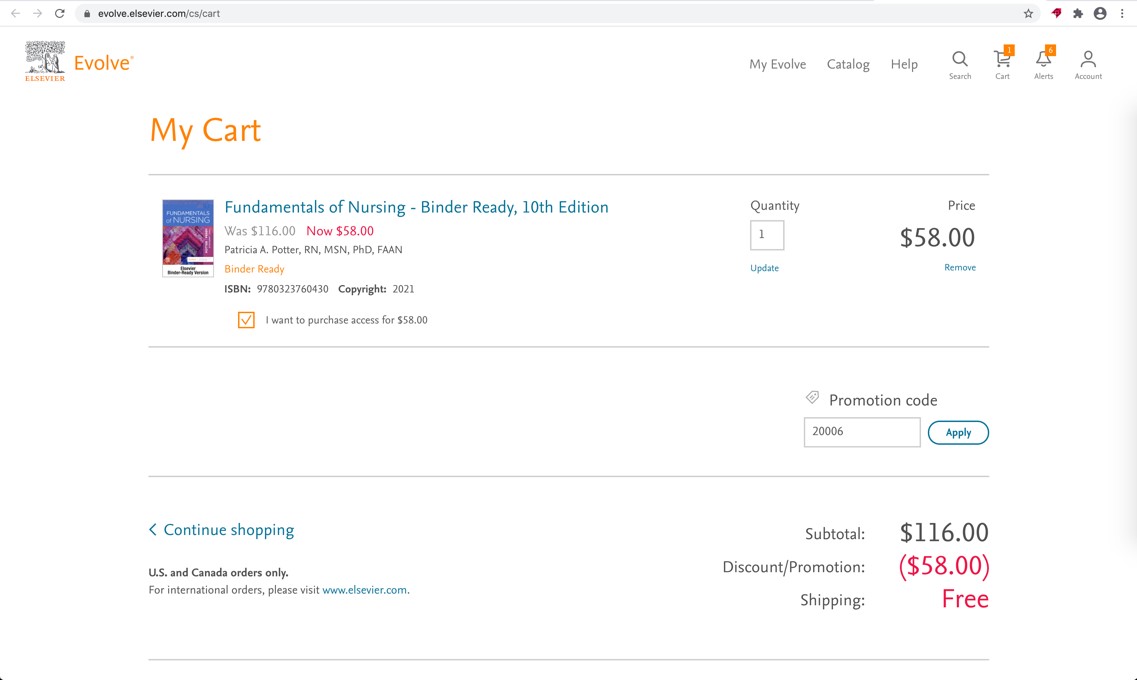
Task: Click the browser bookmark star icon
Action: point(1028,13)
